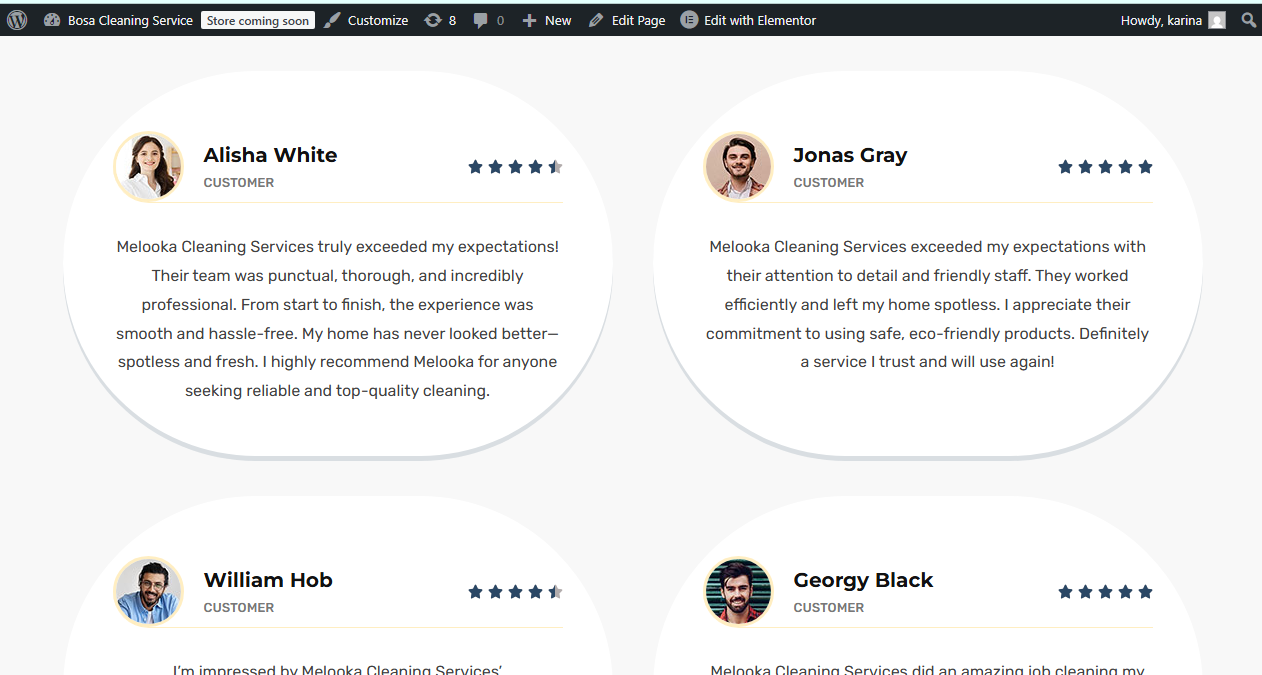The width and height of the screenshot is (1262, 675).
Task: Click Jonas Gray's five-star rating
Action: point(1105,167)
